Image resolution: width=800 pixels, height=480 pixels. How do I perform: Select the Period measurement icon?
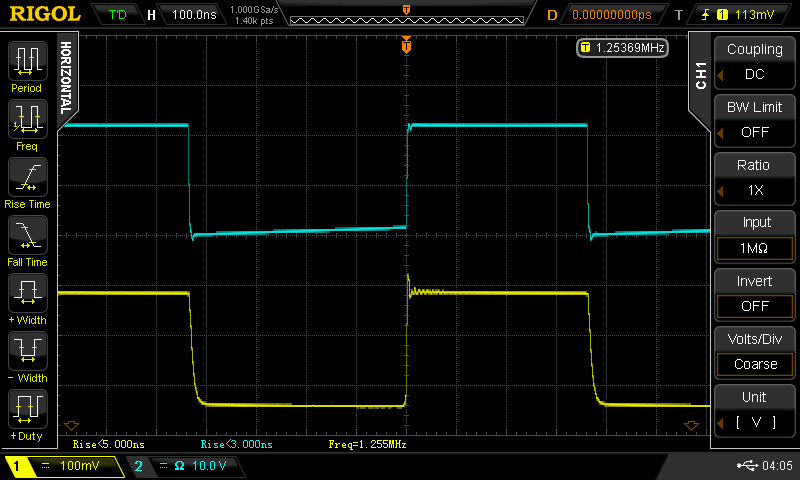(x=28, y=61)
